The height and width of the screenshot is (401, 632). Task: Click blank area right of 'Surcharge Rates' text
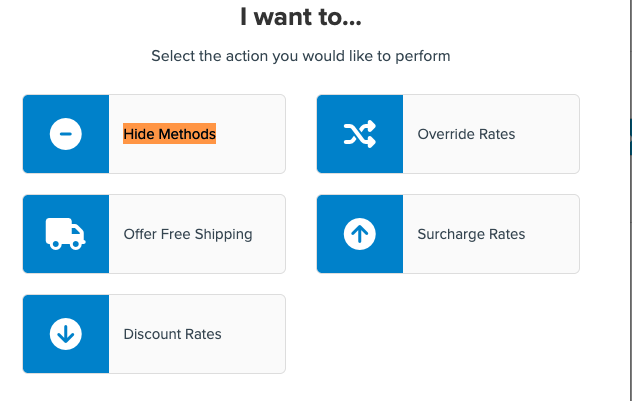pyautogui.click(x=553, y=234)
